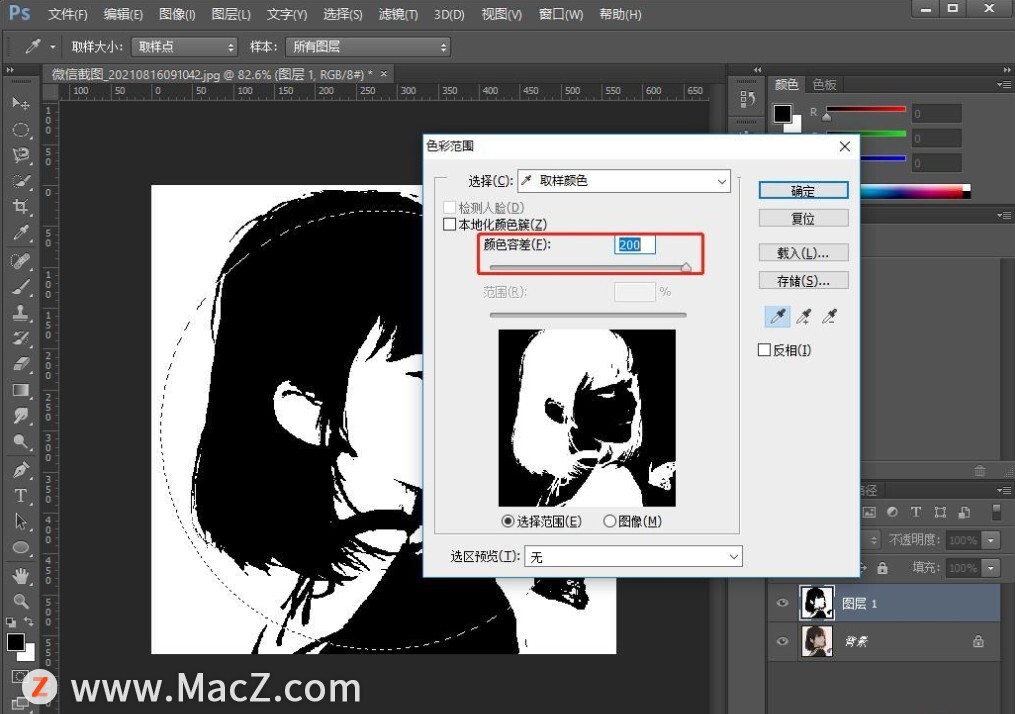Select the Smudge tool
This screenshot has height=714, width=1015.
[21, 416]
